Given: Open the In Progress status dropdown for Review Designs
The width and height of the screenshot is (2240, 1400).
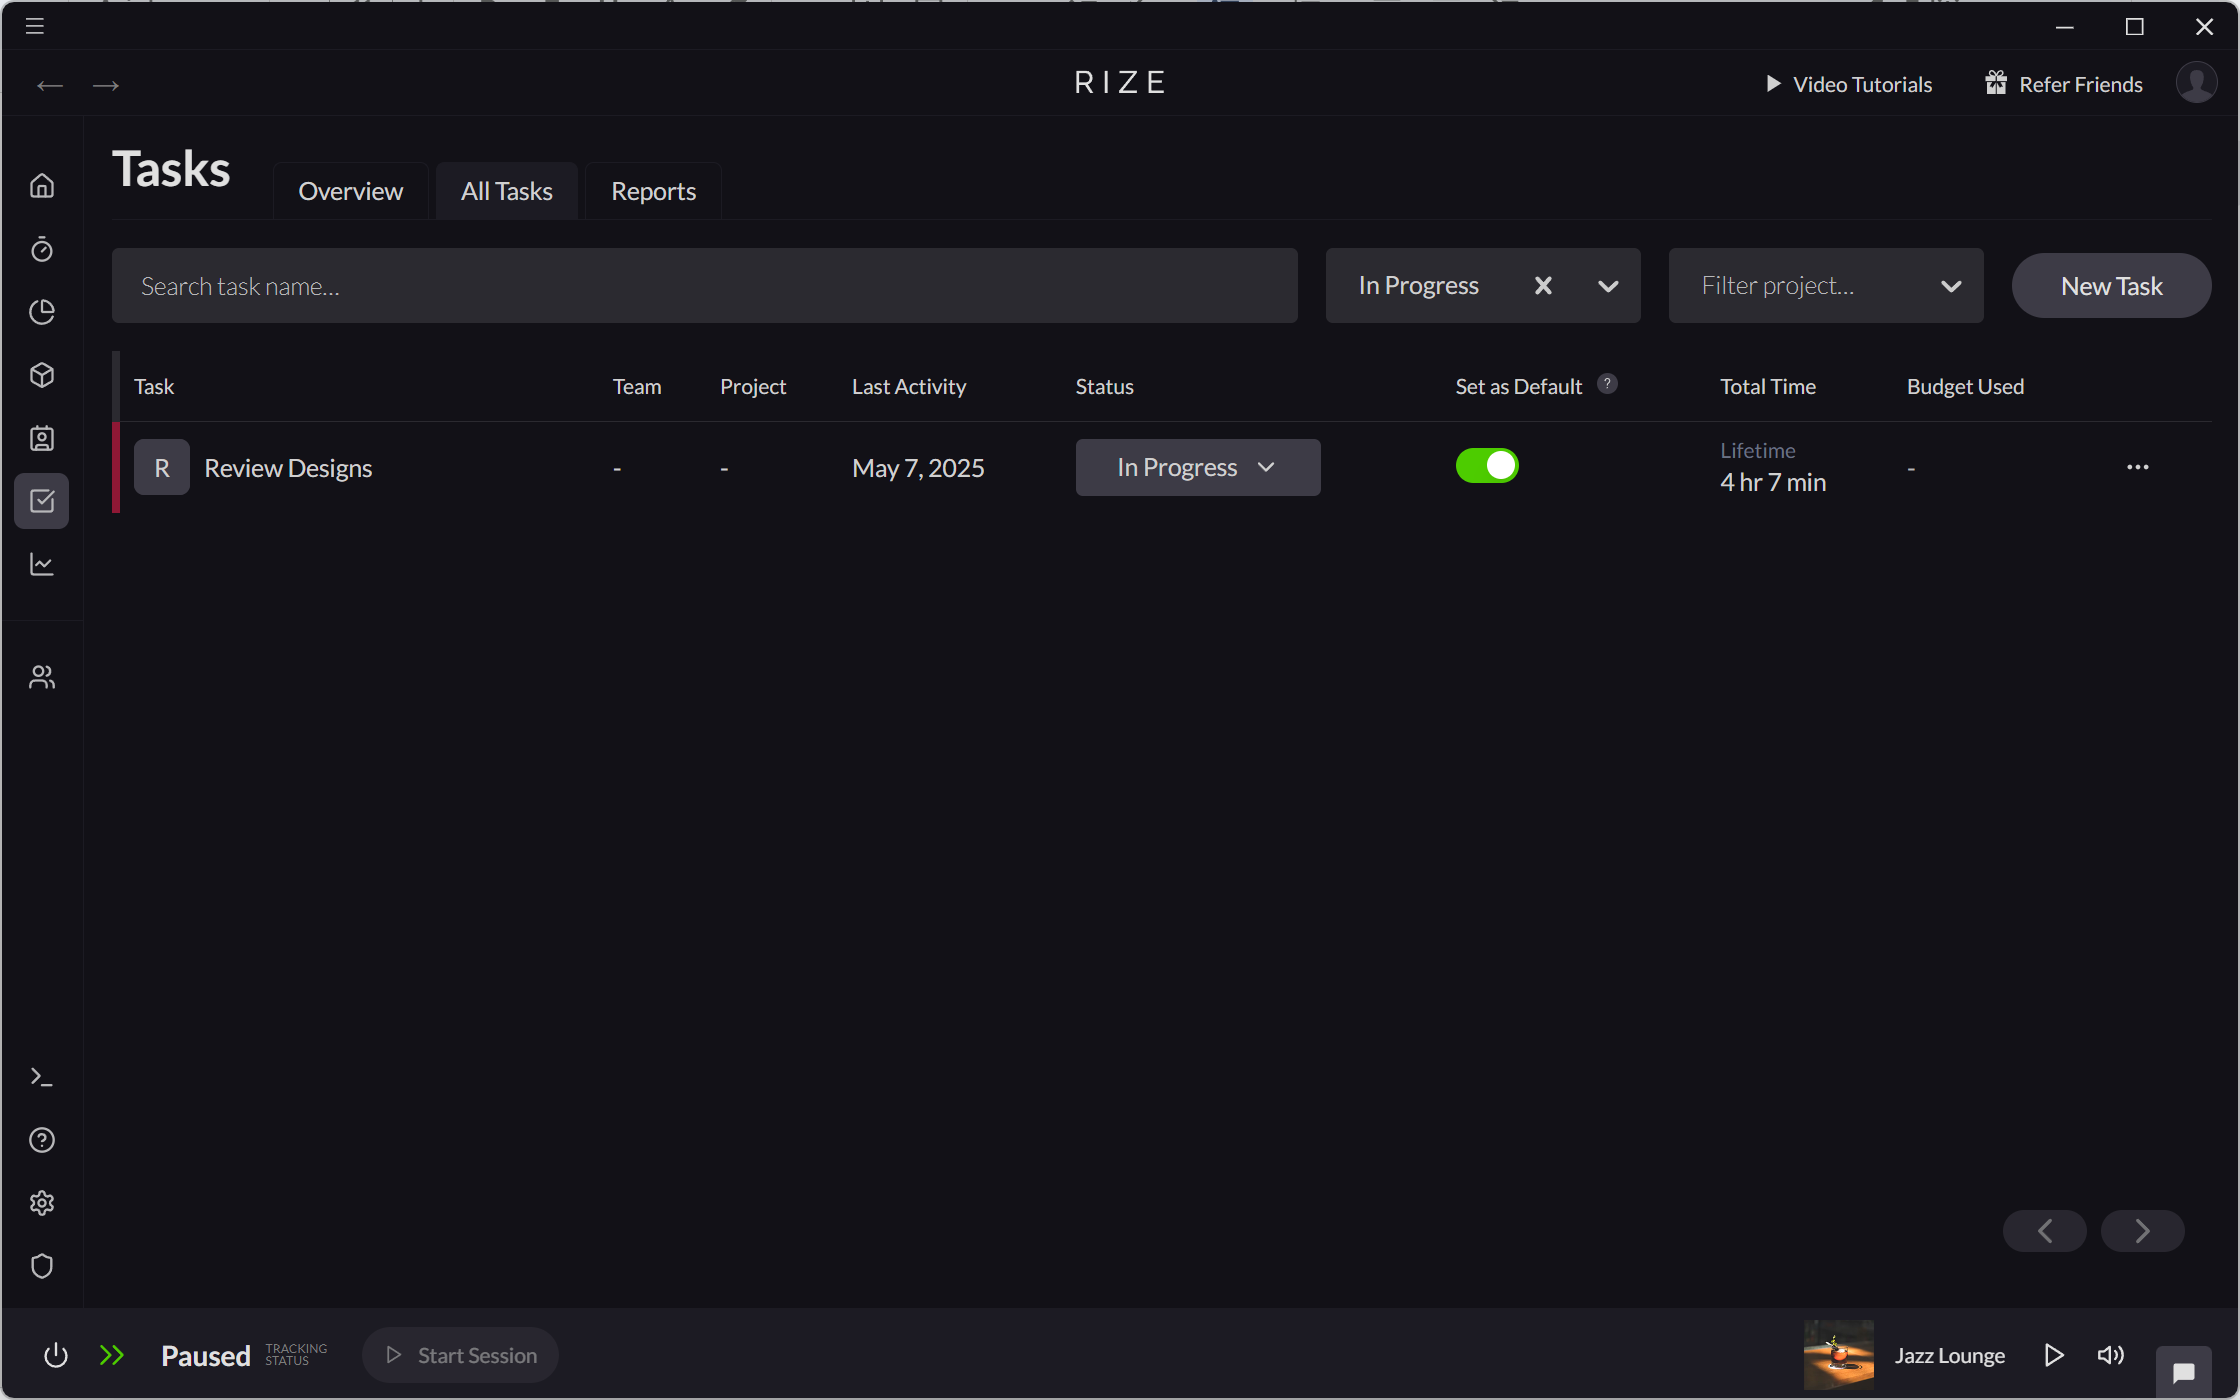Looking at the screenshot, I should (1197, 467).
